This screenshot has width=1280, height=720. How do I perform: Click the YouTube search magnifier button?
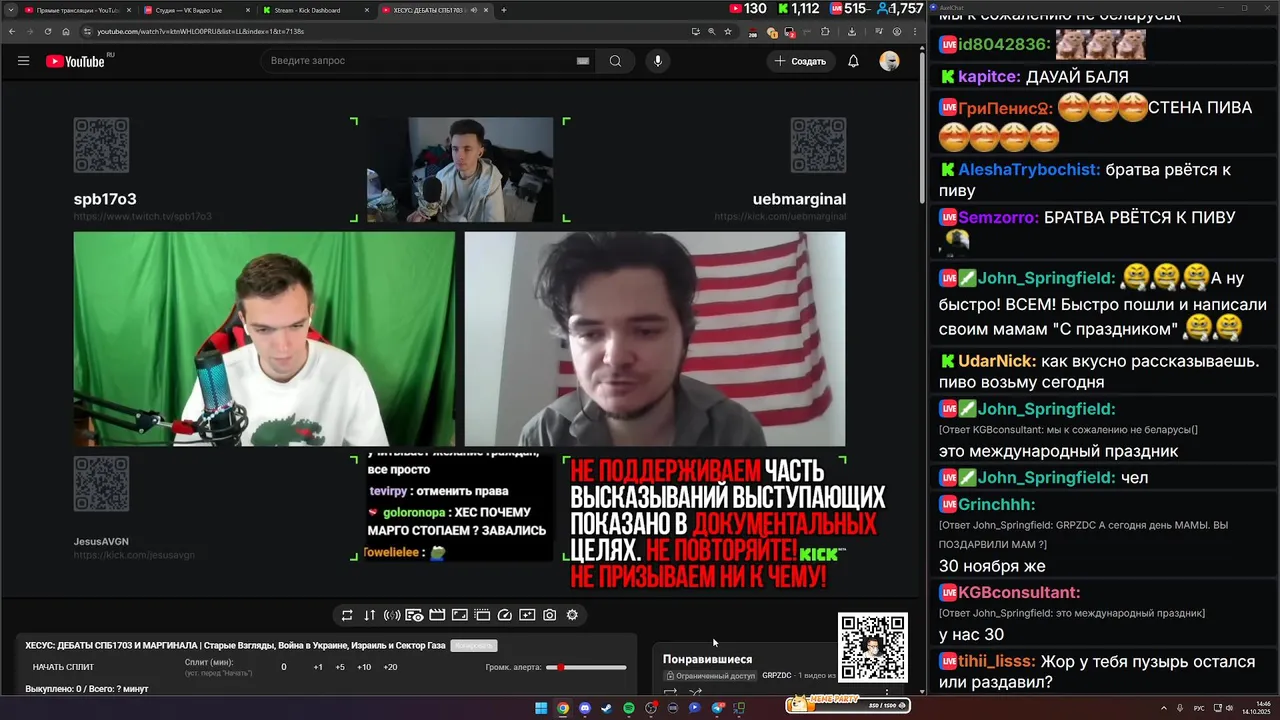(615, 61)
